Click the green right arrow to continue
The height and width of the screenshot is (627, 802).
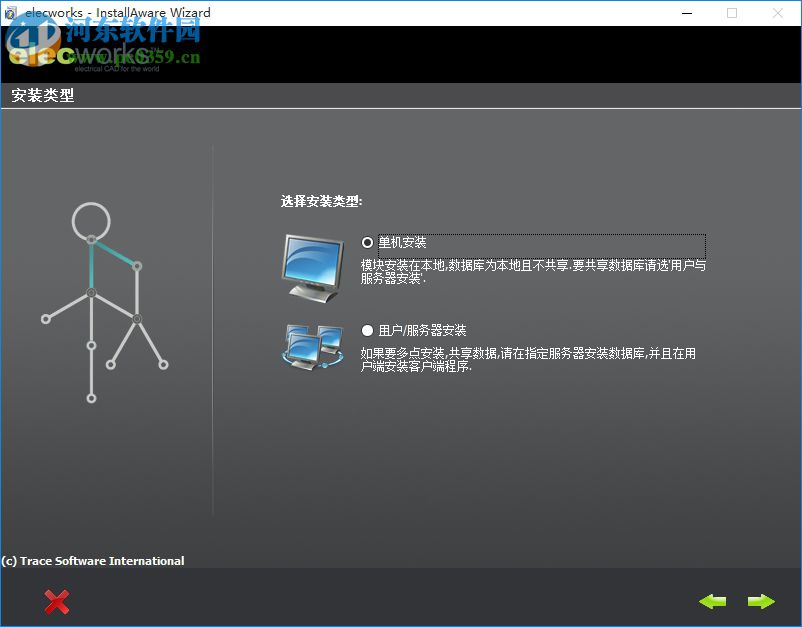point(760,601)
